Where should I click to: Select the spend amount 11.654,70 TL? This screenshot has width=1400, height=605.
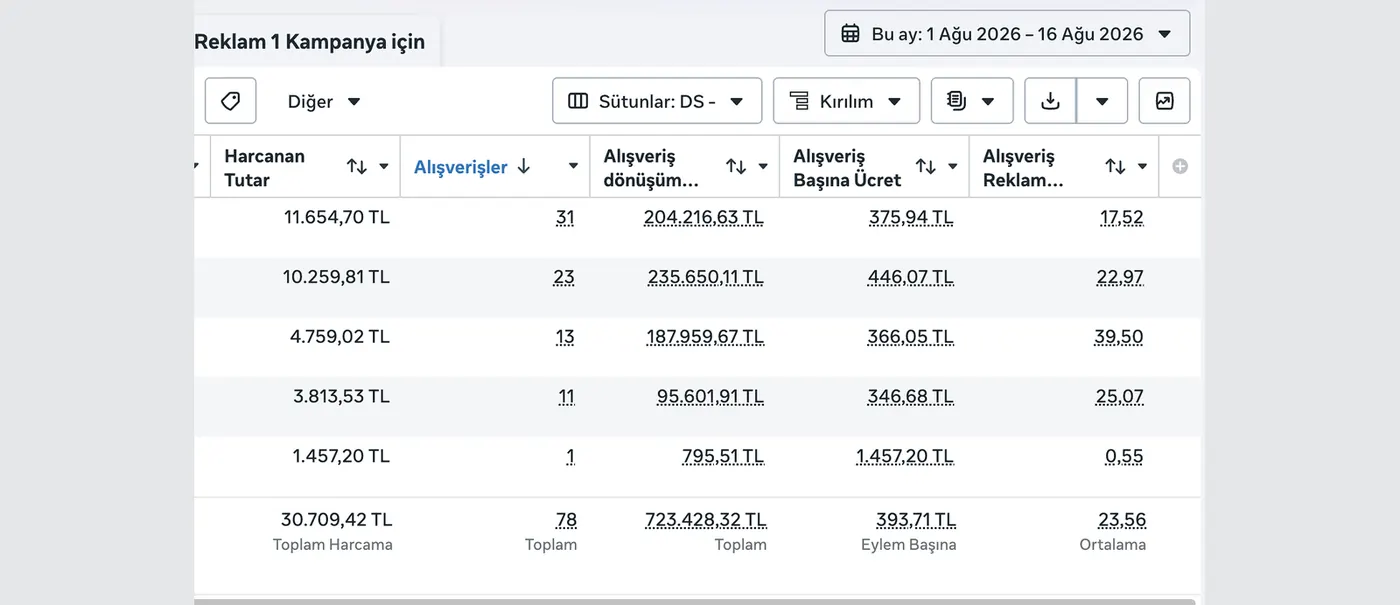click(337, 217)
